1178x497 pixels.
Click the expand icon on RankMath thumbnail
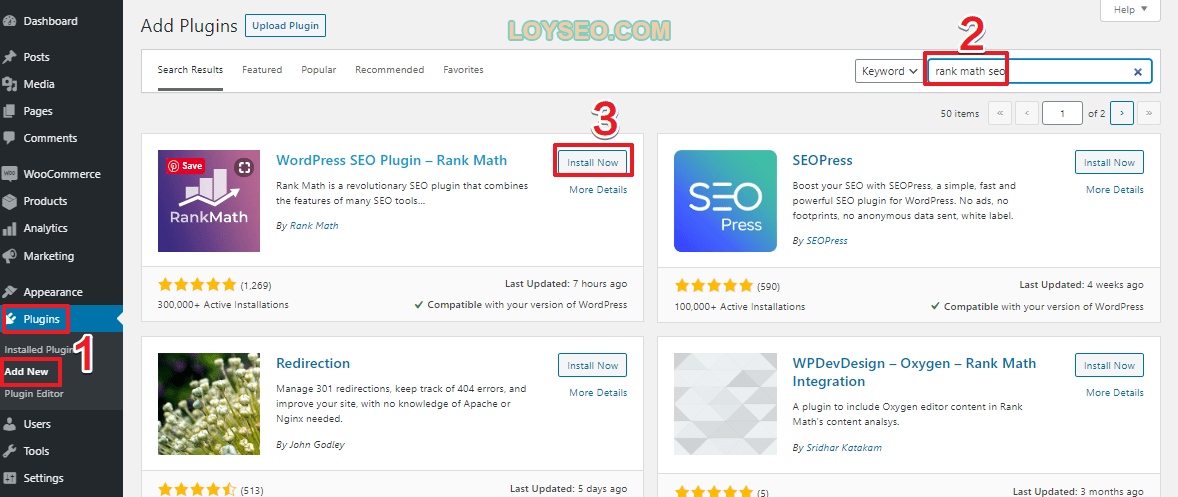[243, 167]
